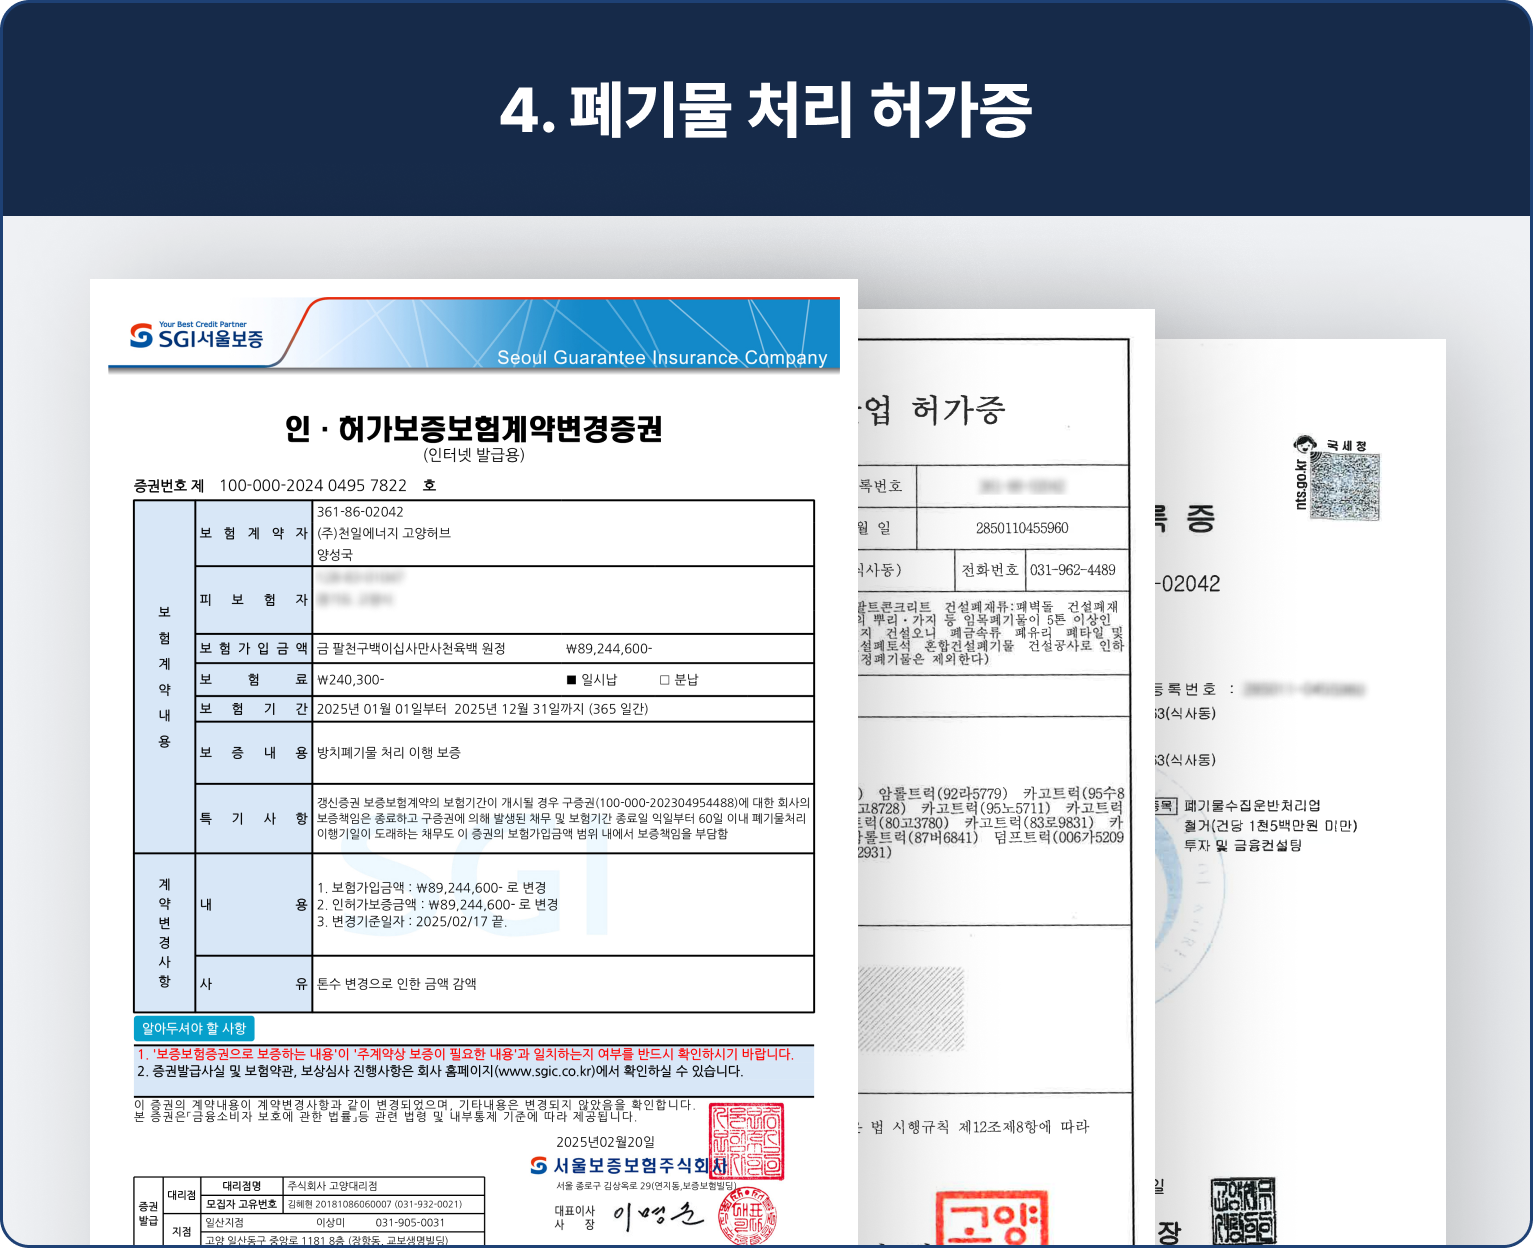
Task: Click the 전화번호 label on permit document
Action: tap(990, 570)
